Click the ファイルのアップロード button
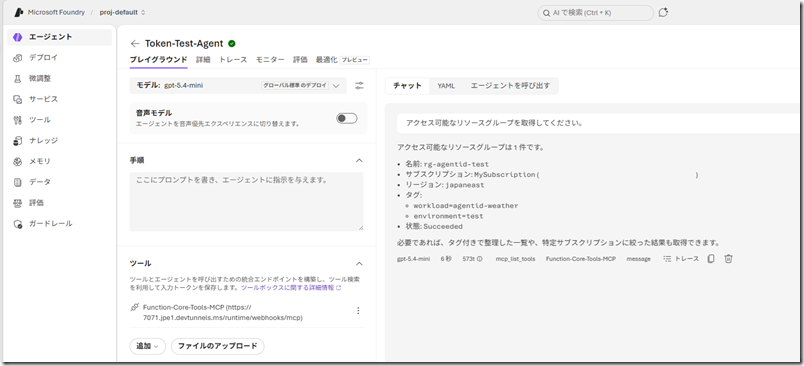 (217, 346)
